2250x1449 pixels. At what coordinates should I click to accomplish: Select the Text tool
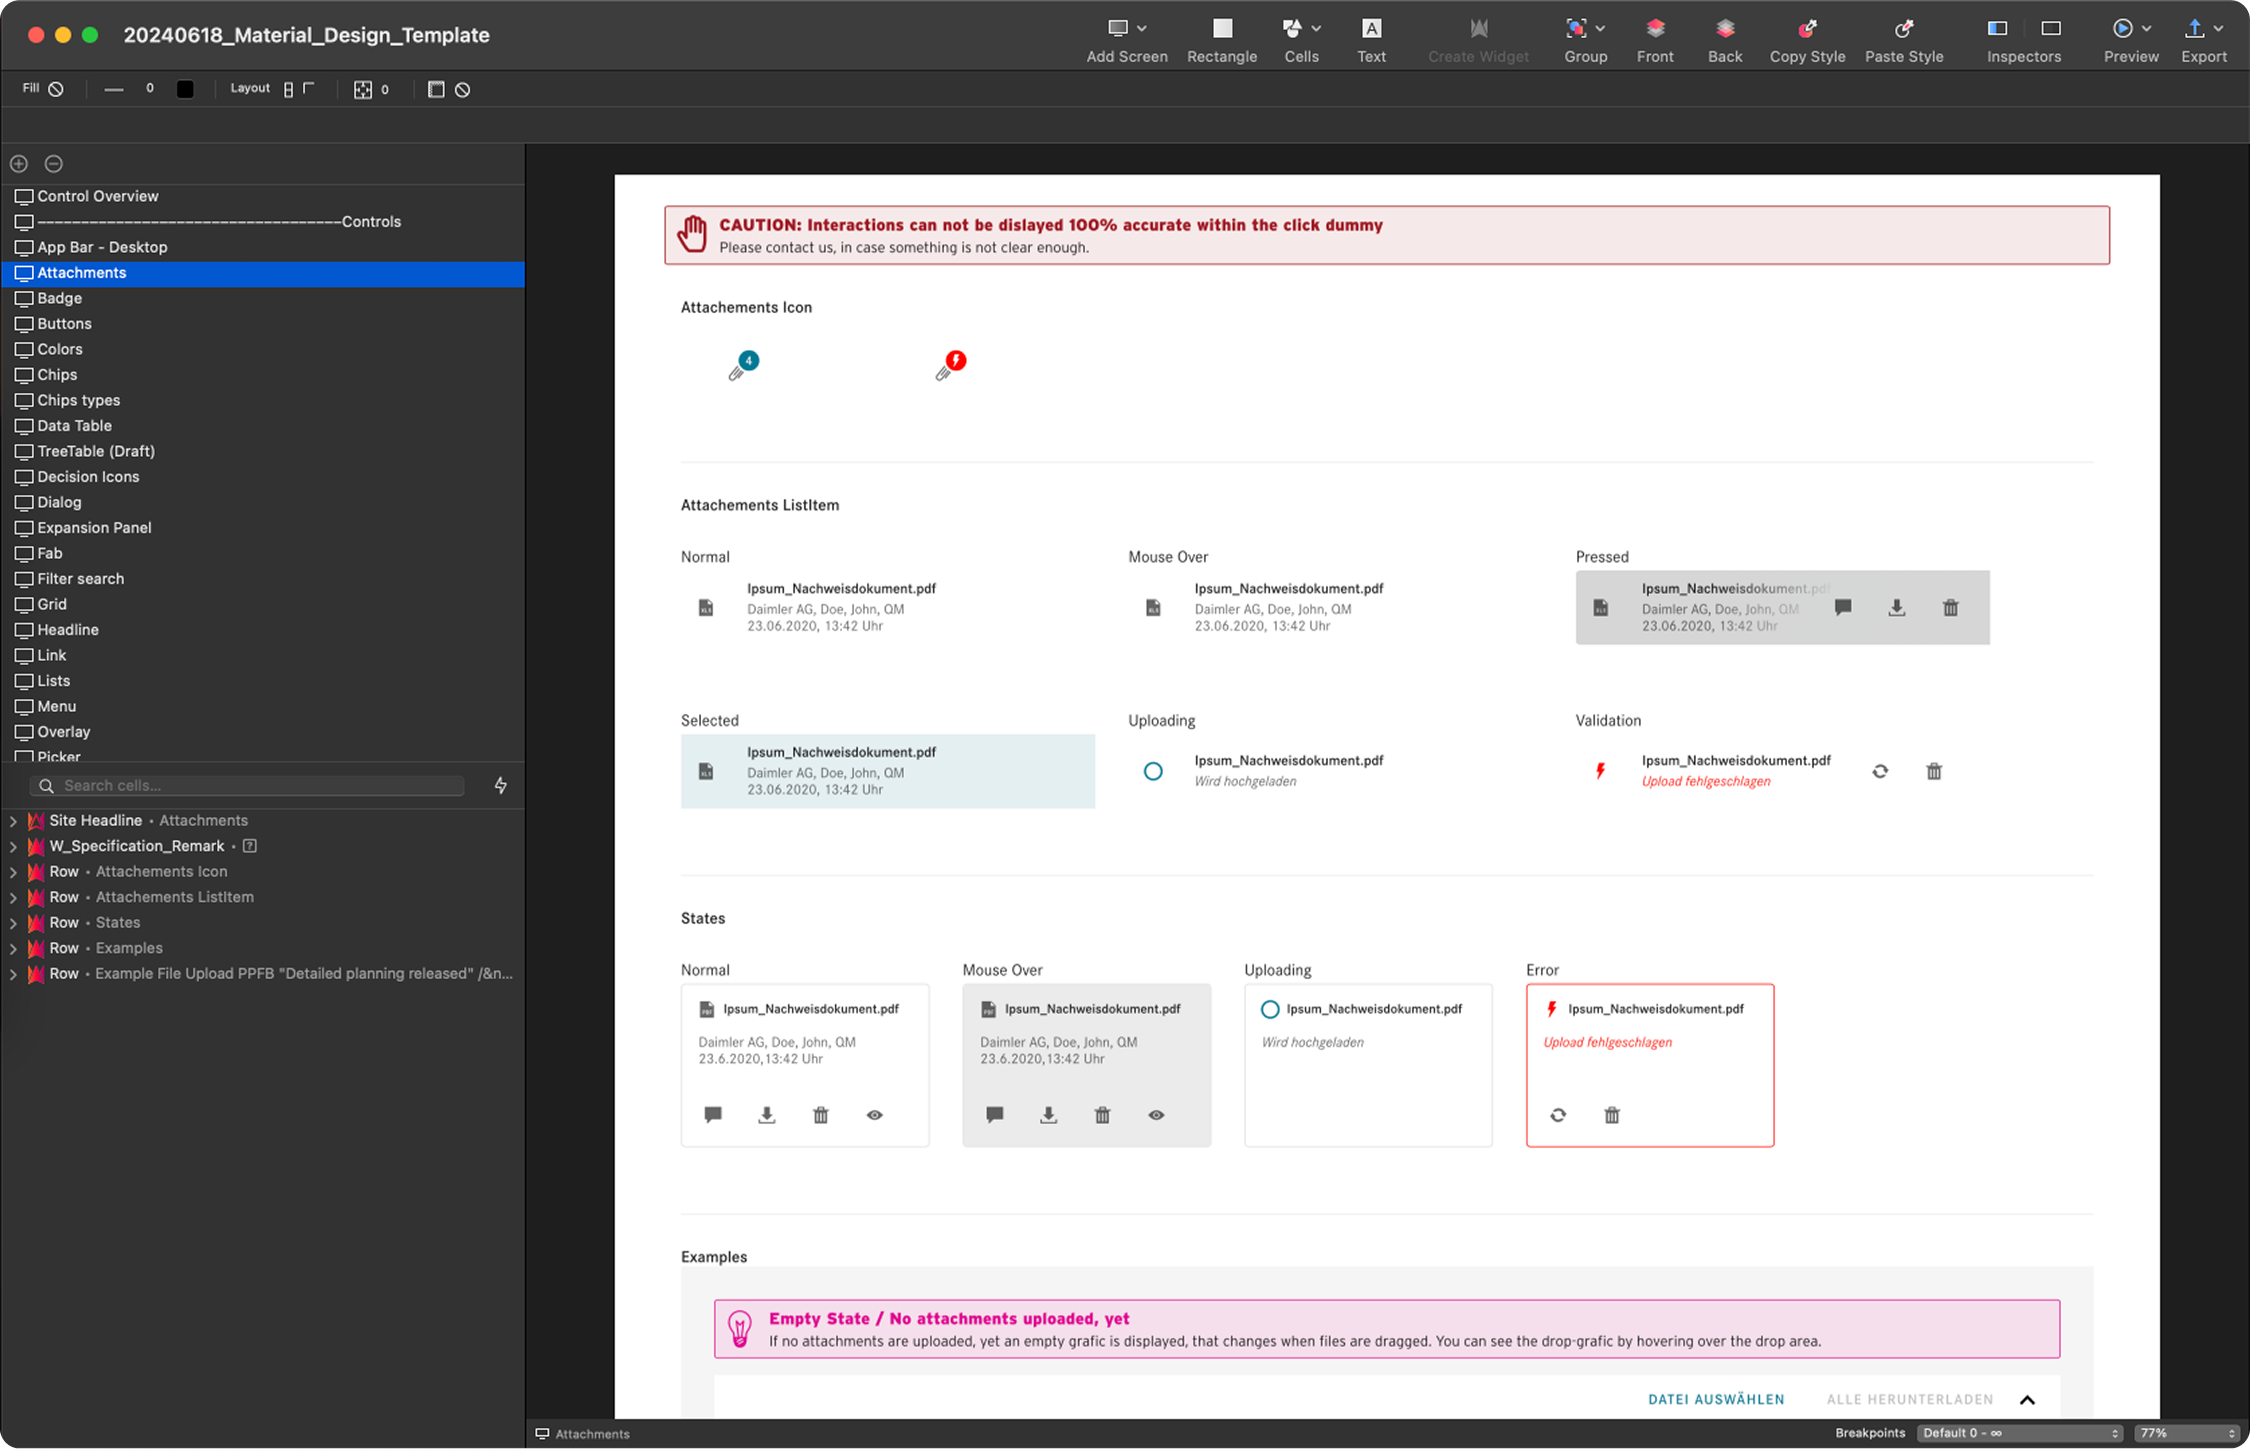pos(1371,29)
